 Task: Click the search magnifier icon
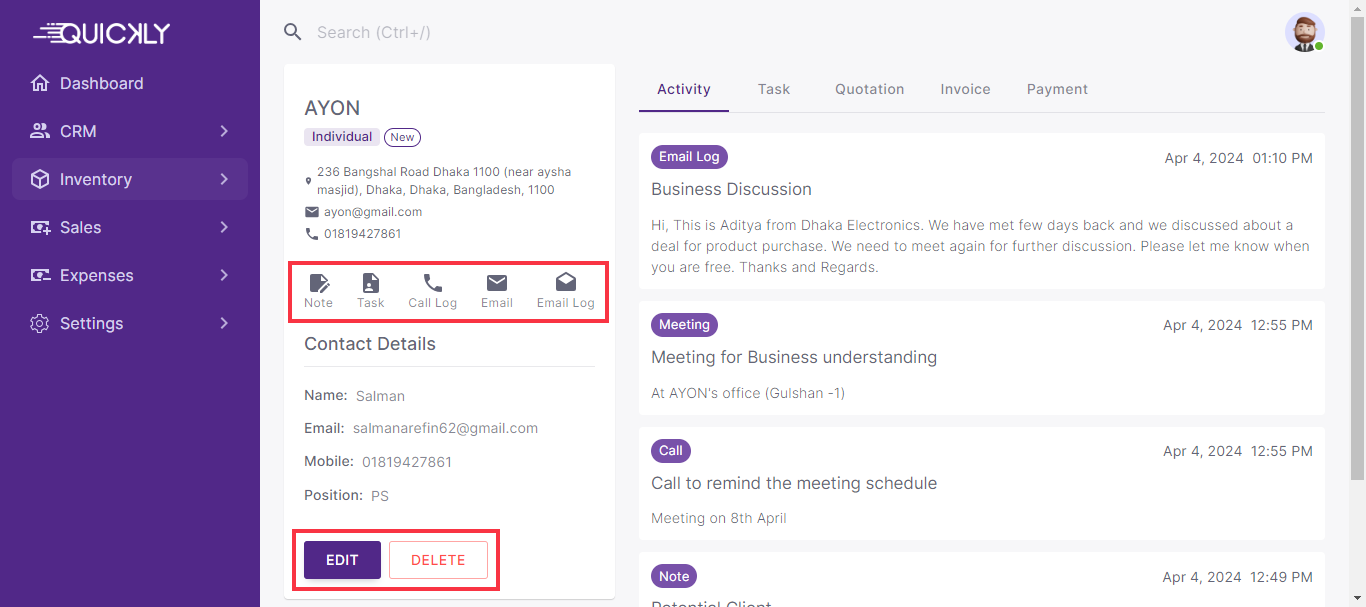pos(293,32)
